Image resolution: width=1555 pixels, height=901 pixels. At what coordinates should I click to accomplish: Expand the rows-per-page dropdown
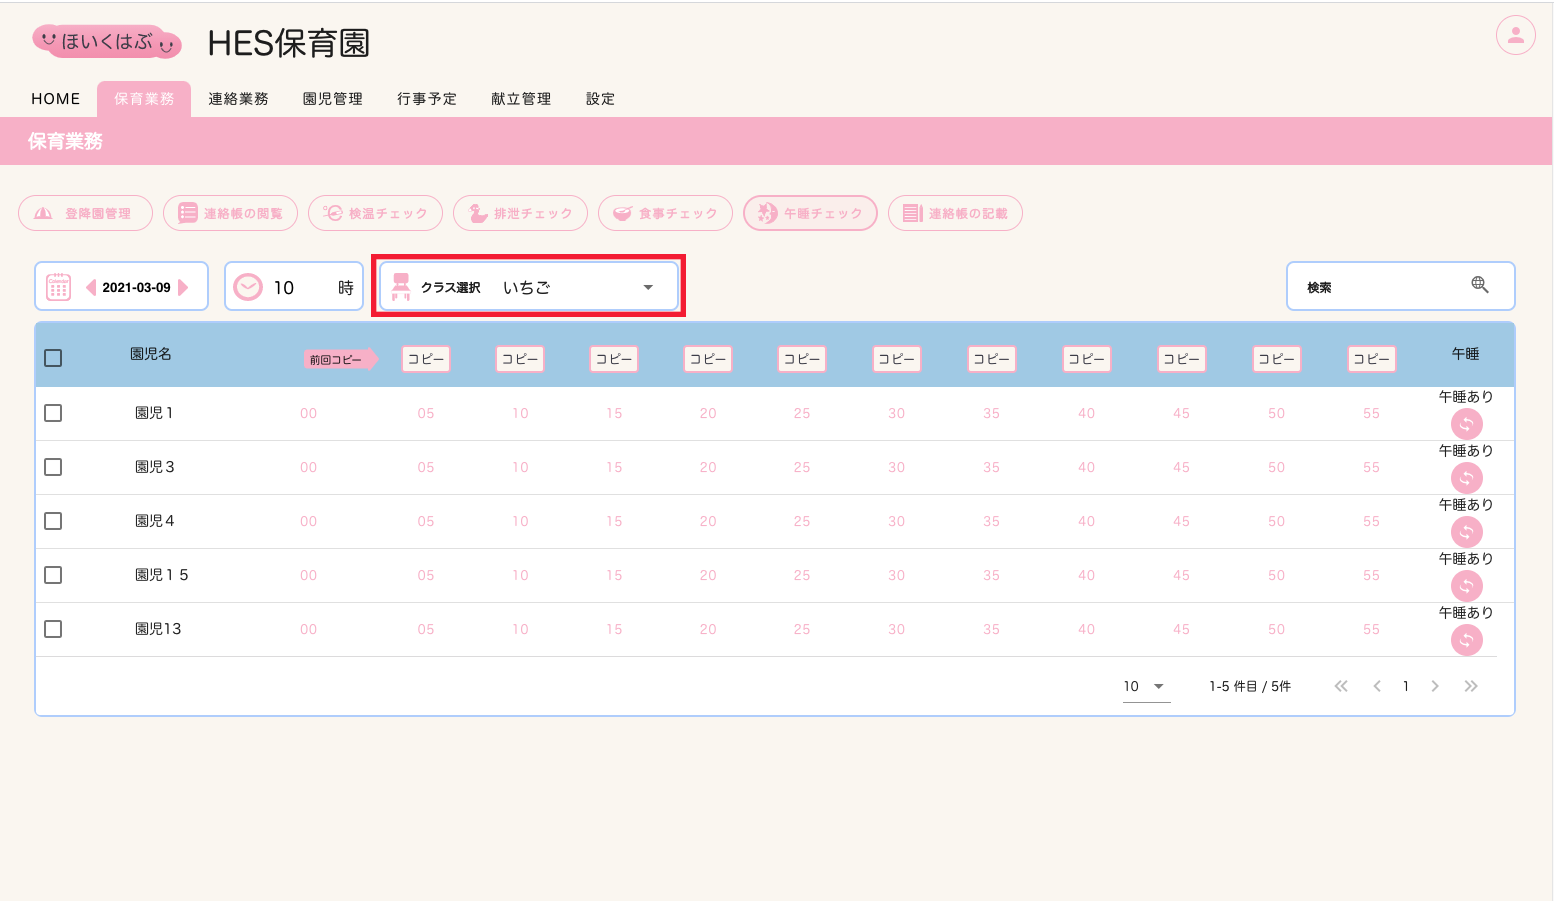pyautogui.click(x=1145, y=687)
